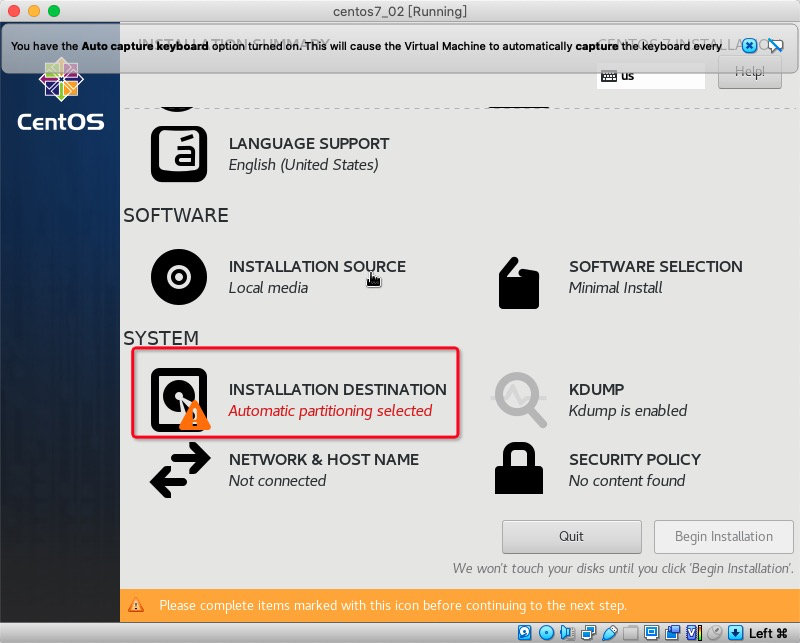Click 'Automatic partitioning selected' warning text
Screen dimensions: 800x643
[x=330, y=411]
